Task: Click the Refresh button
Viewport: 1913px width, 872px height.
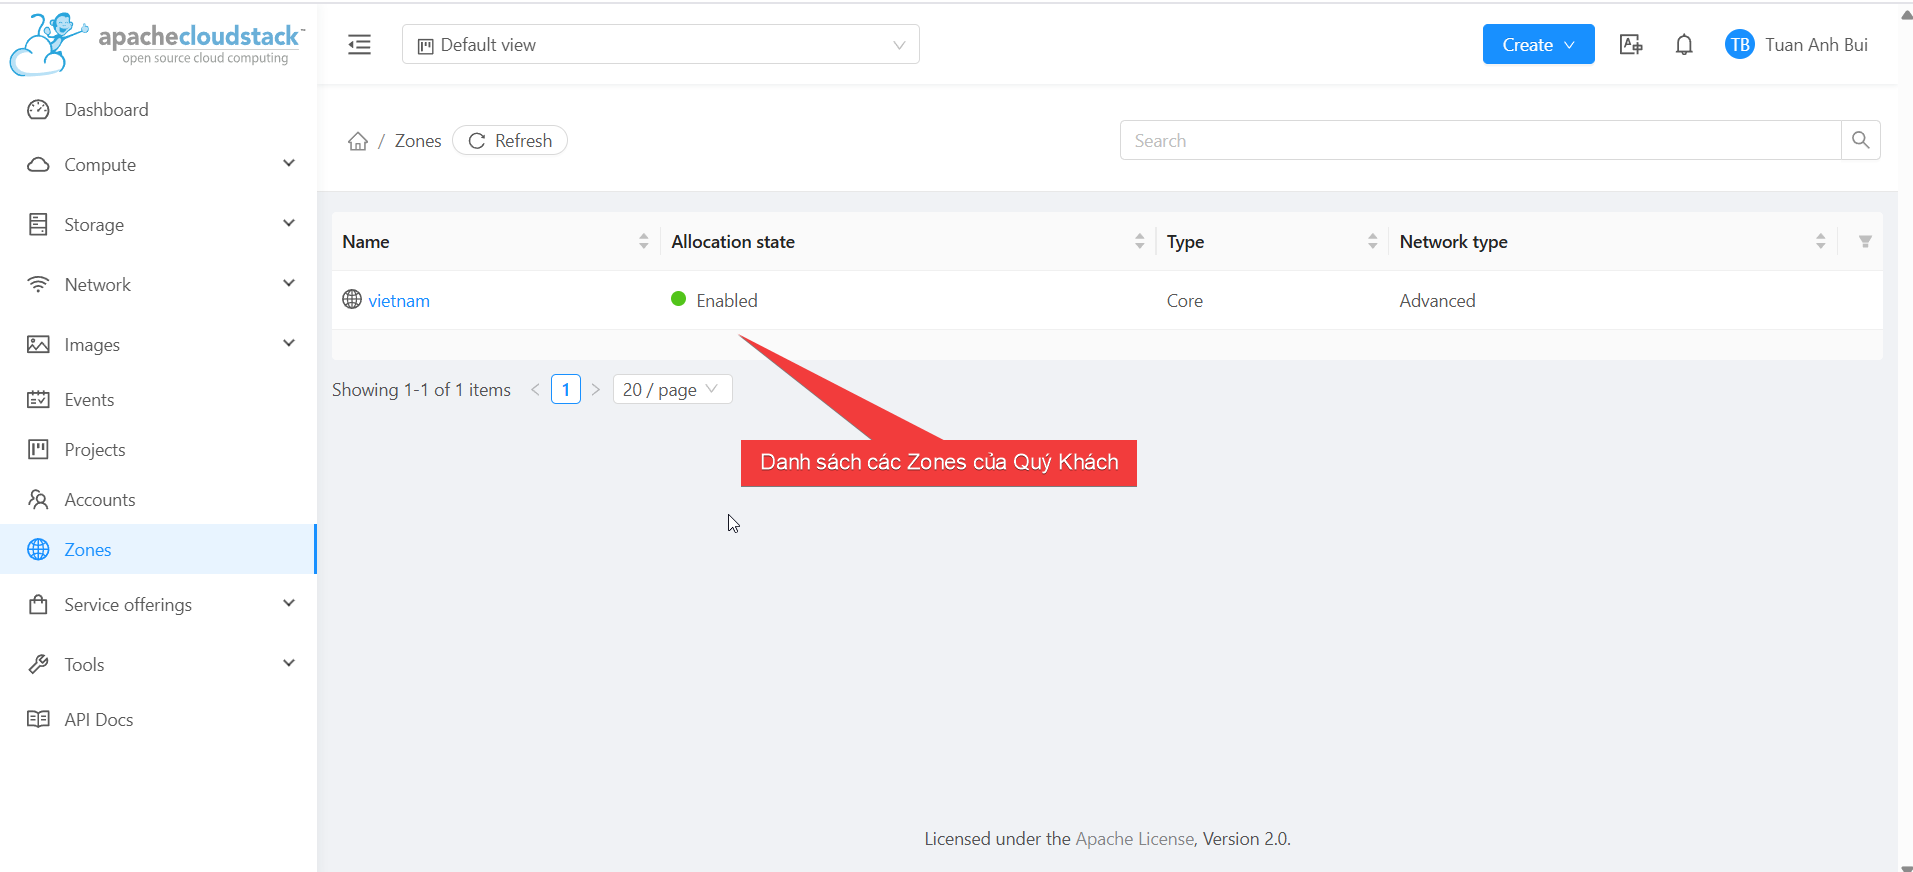Action: (x=510, y=141)
